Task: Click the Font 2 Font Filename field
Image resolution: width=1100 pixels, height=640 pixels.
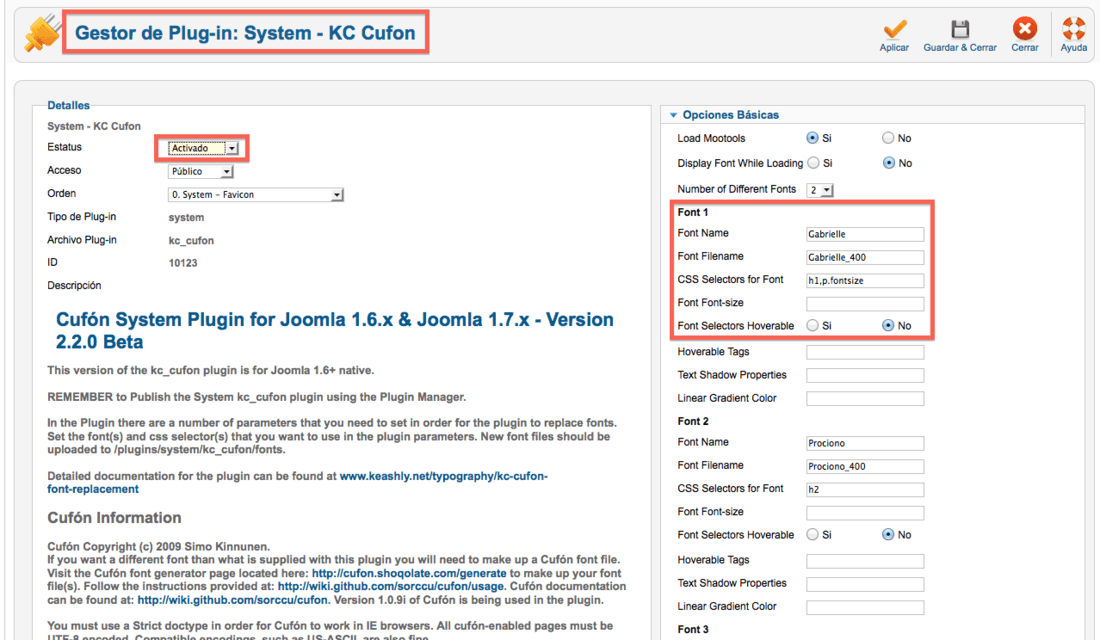Action: pos(865,466)
